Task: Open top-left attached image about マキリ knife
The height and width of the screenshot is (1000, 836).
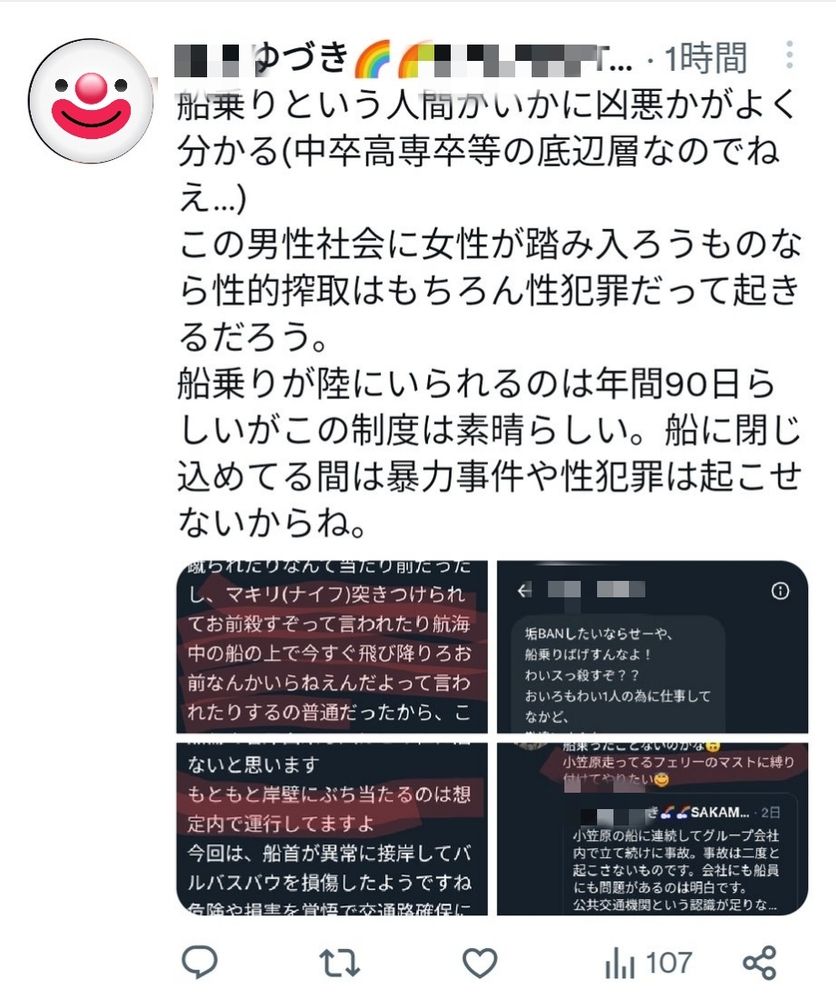Action: [332, 647]
